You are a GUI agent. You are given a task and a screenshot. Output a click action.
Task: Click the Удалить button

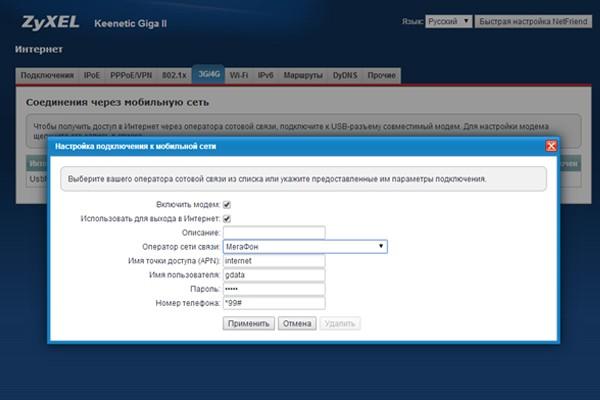(340, 323)
